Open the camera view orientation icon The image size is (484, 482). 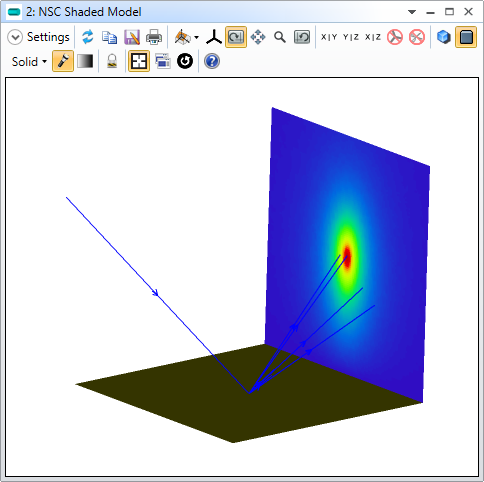(x=182, y=37)
